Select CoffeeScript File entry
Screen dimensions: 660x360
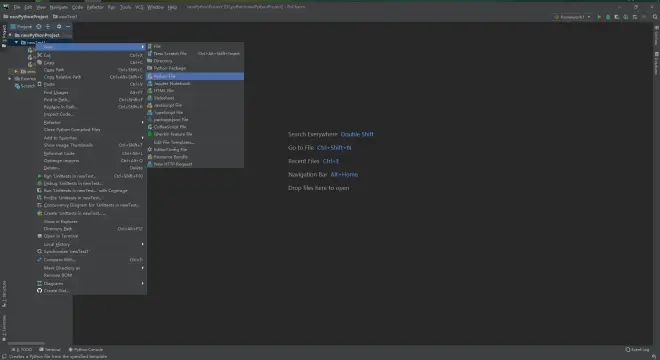(195, 127)
